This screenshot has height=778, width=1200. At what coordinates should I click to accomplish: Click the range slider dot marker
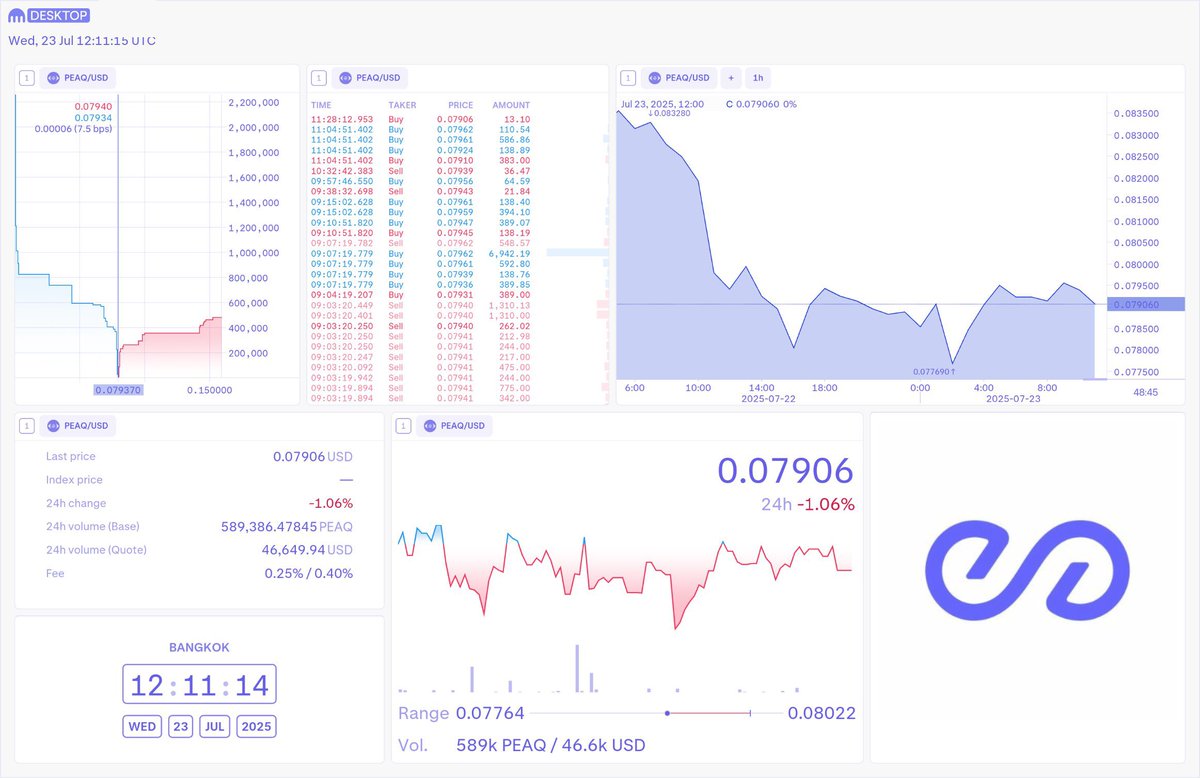(667, 713)
